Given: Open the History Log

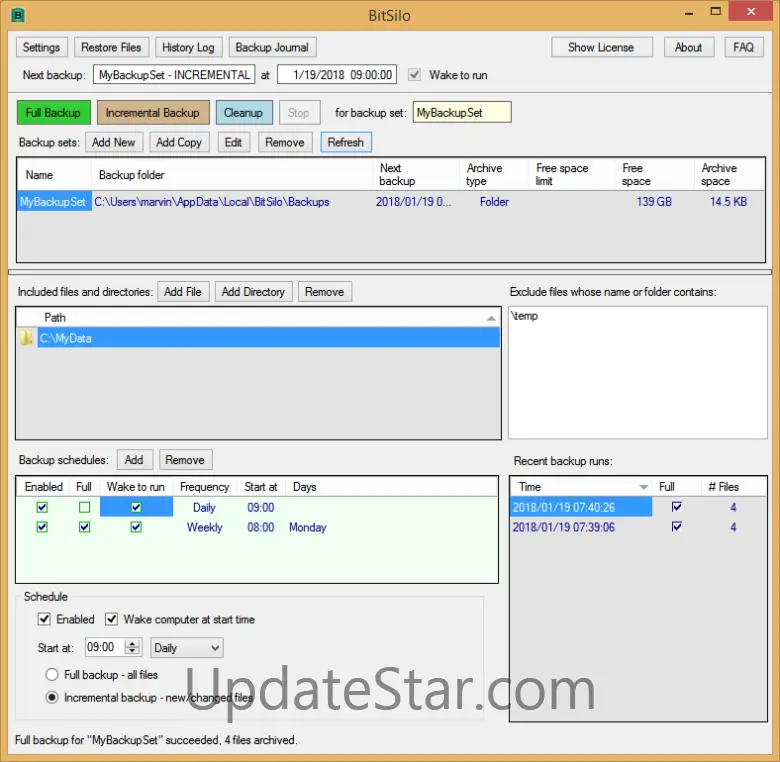Looking at the screenshot, I should [x=189, y=47].
